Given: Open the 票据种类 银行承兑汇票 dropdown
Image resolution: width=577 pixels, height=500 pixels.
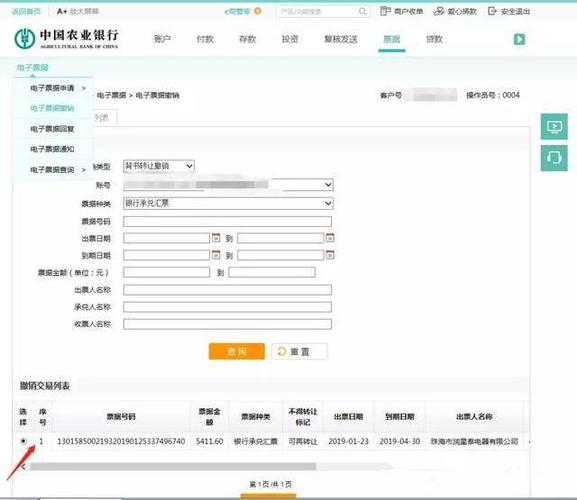Looking at the screenshot, I should (228, 203).
